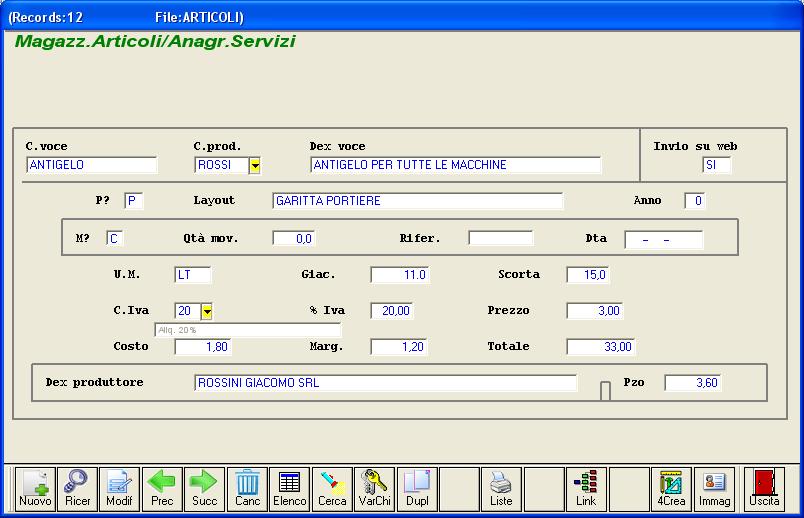The image size is (804, 518).
Task: Open the Link tree diagram icon
Action: click(x=586, y=489)
